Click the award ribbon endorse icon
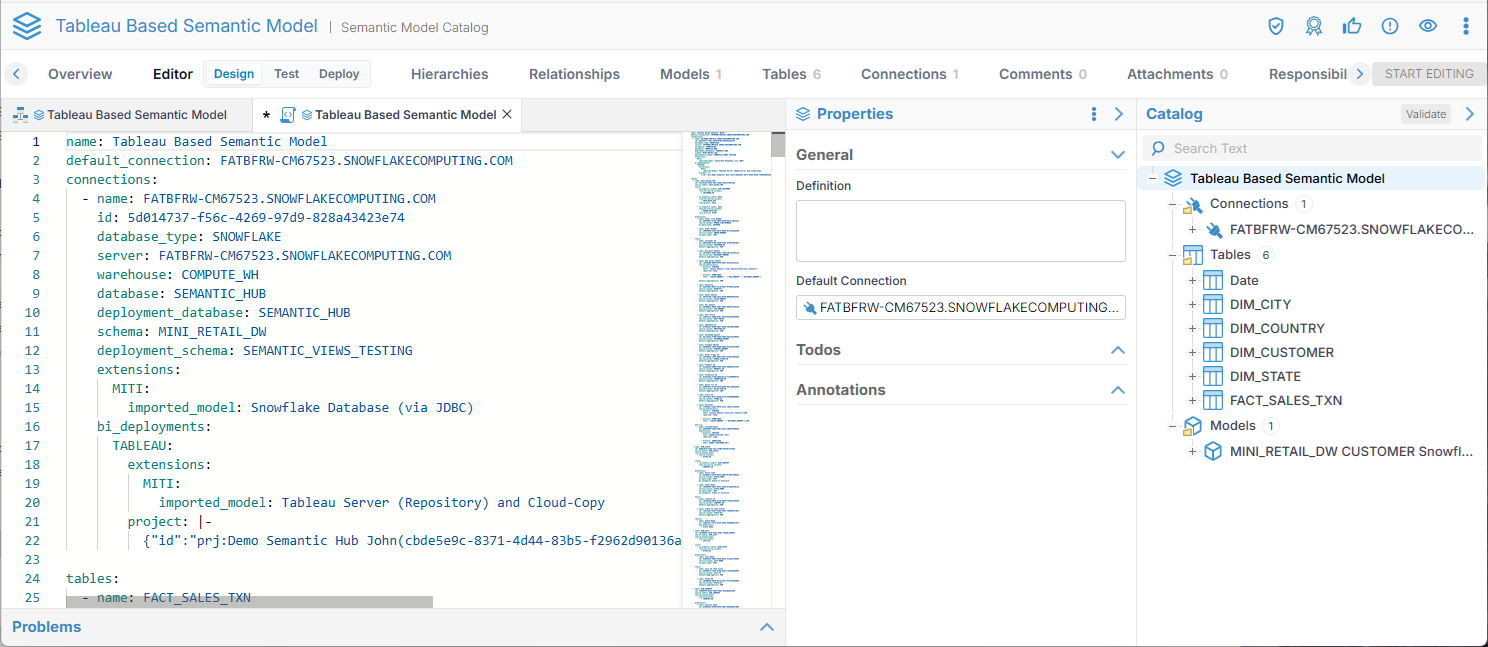This screenshot has width=1488, height=647. 1314,26
